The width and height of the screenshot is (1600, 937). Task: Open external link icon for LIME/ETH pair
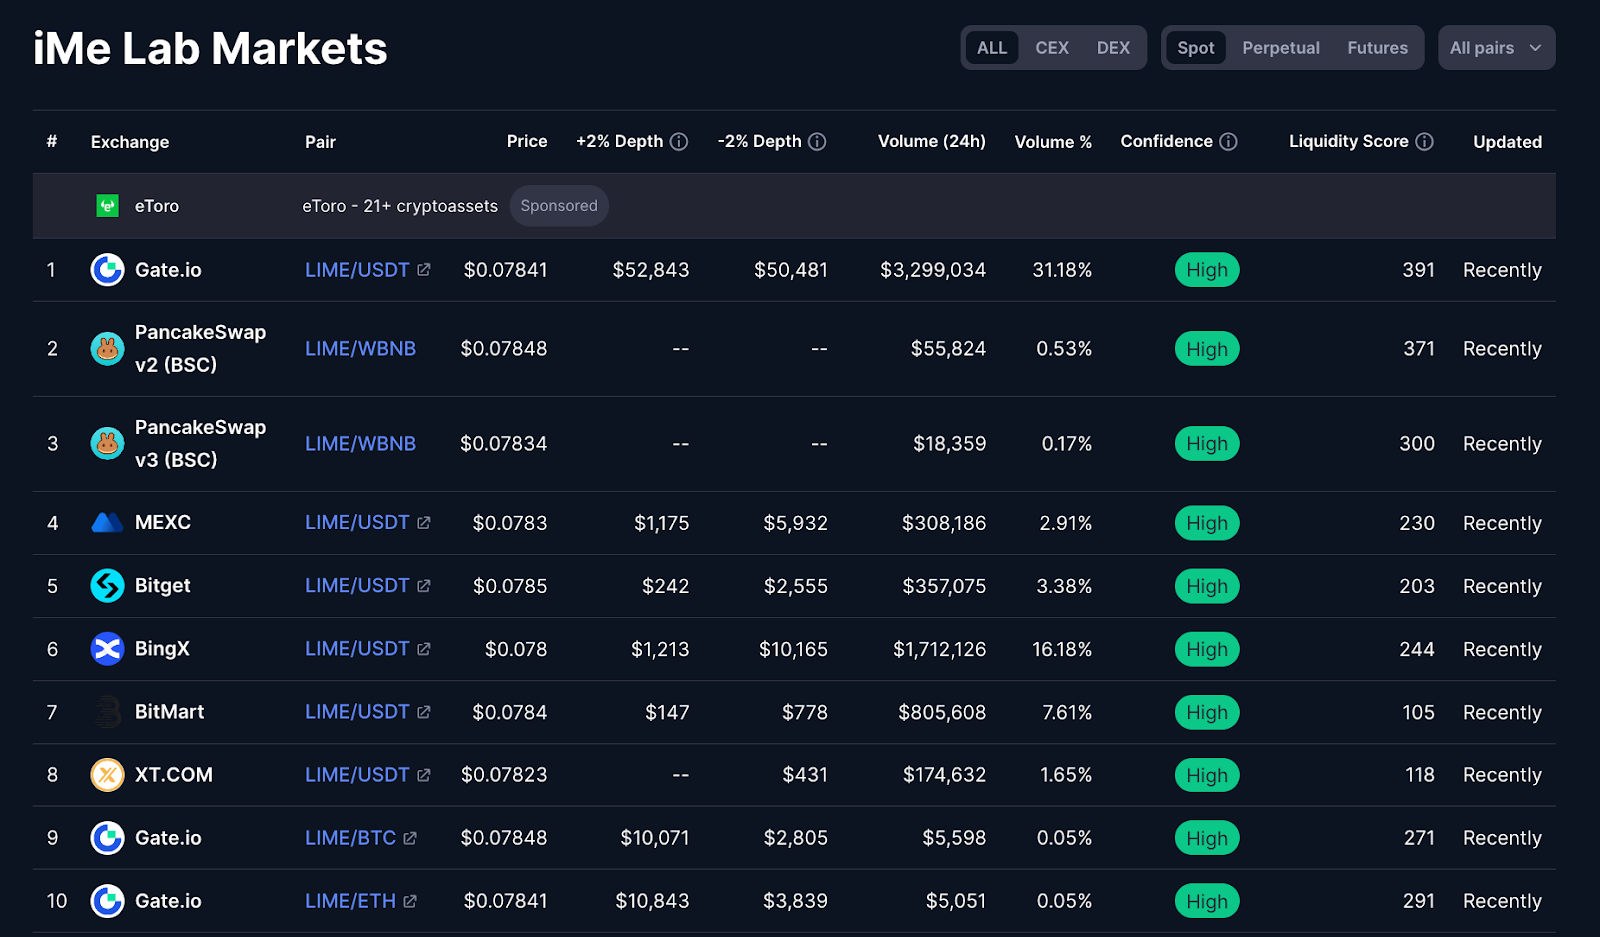(410, 901)
